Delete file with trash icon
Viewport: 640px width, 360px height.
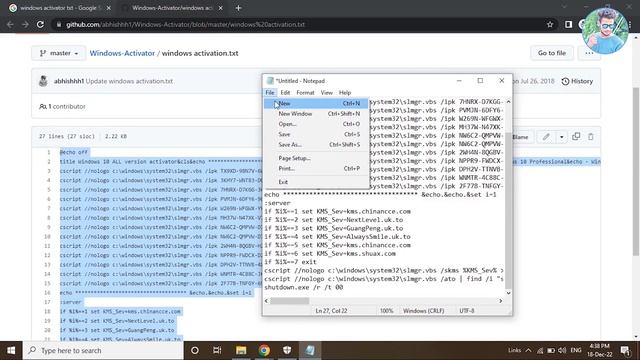(x=591, y=137)
